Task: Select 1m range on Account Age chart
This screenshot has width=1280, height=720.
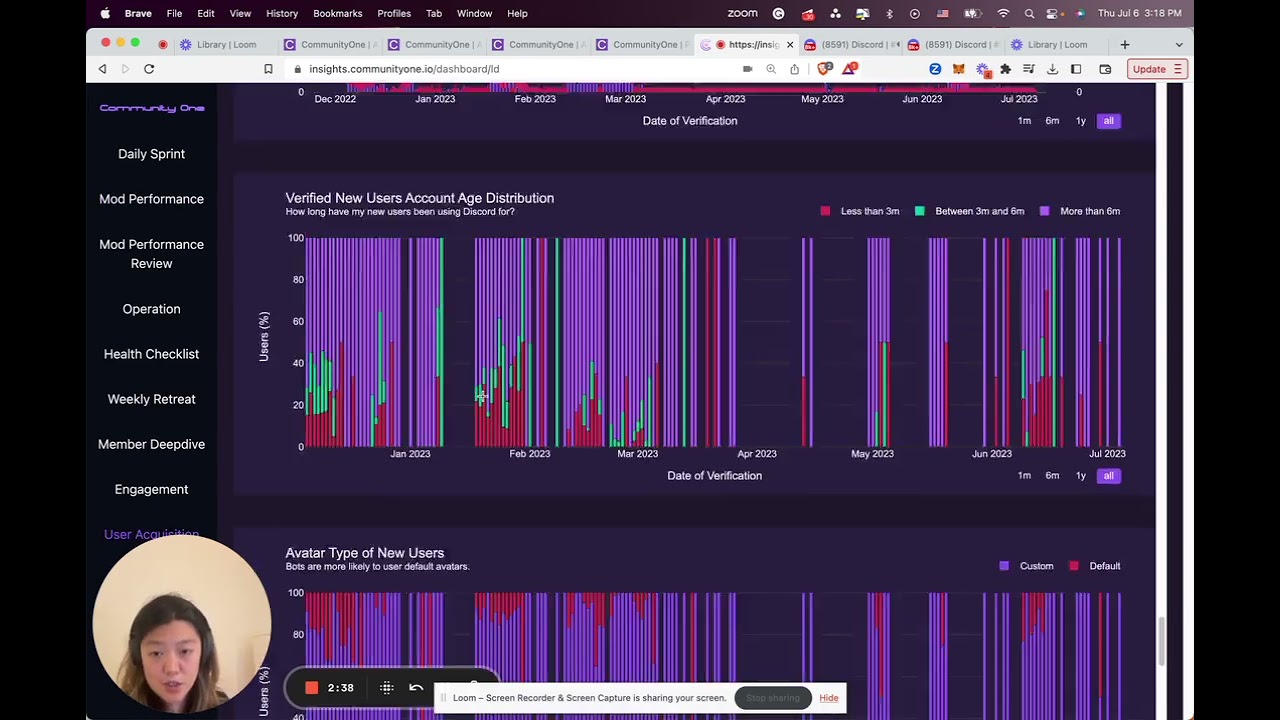Action: [x=1024, y=476]
